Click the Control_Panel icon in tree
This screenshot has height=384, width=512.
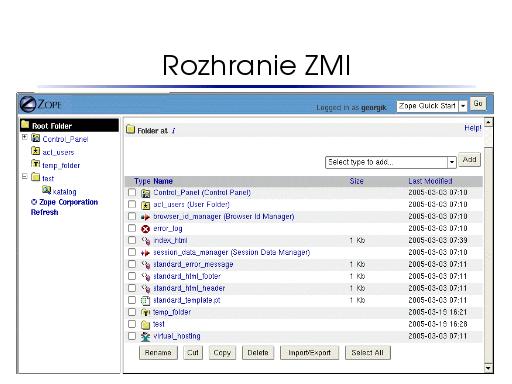click(x=35, y=138)
